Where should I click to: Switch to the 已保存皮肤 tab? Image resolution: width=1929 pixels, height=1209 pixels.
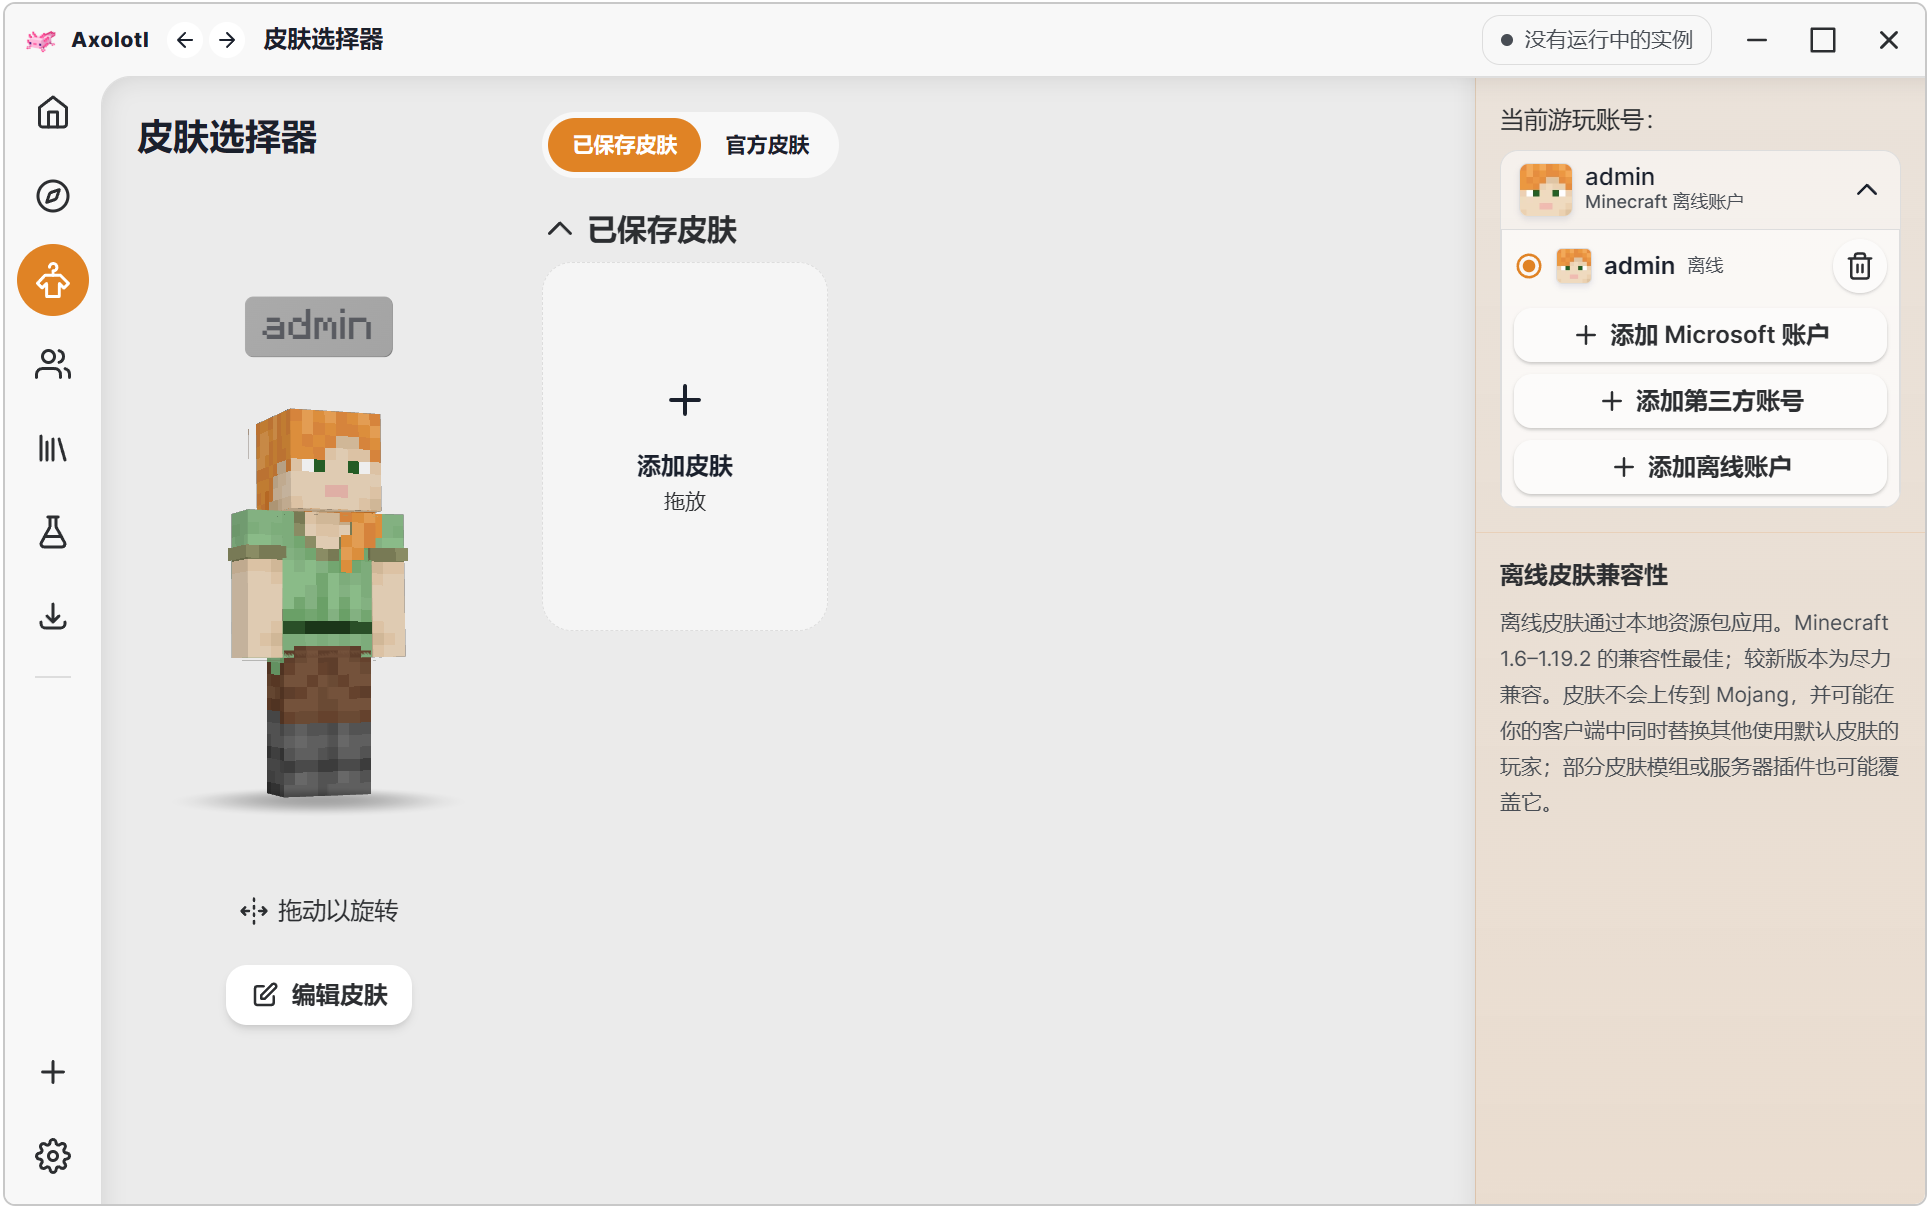tap(625, 145)
